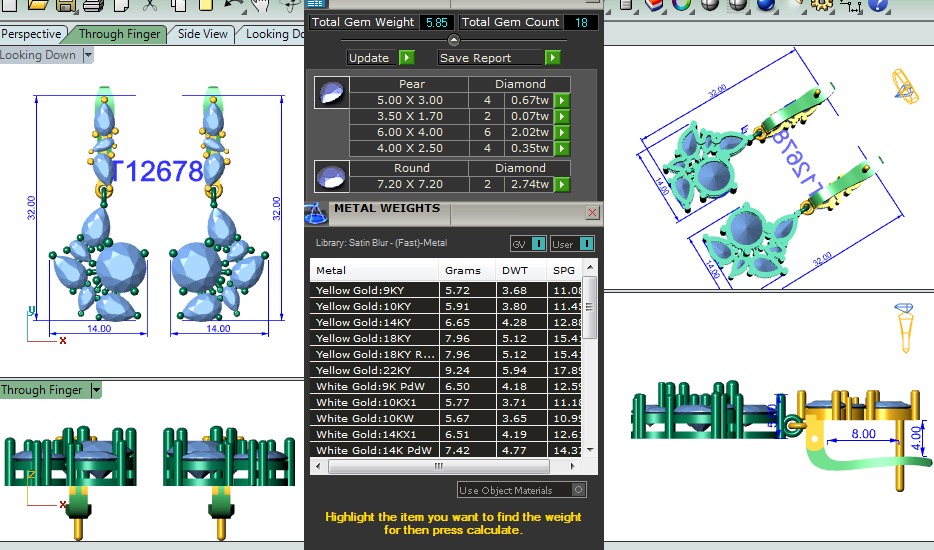
Task: Open the Through Finger viewport dropdown
Action: tap(96, 390)
